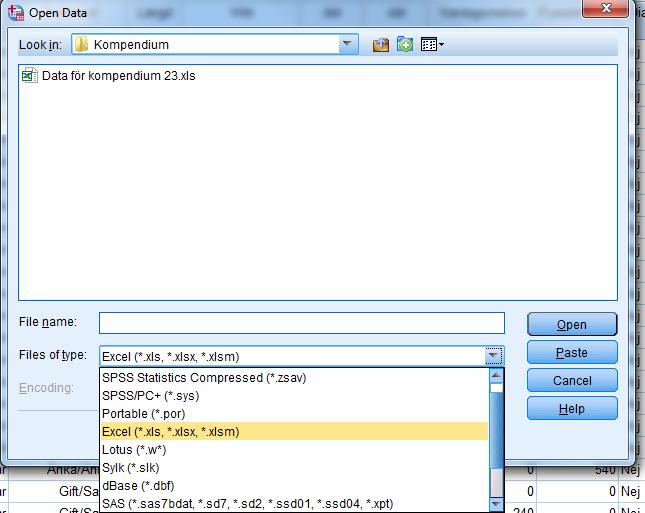Click the Open button
The width and height of the screenshot is (645, 513).
[x=572, y=325]
